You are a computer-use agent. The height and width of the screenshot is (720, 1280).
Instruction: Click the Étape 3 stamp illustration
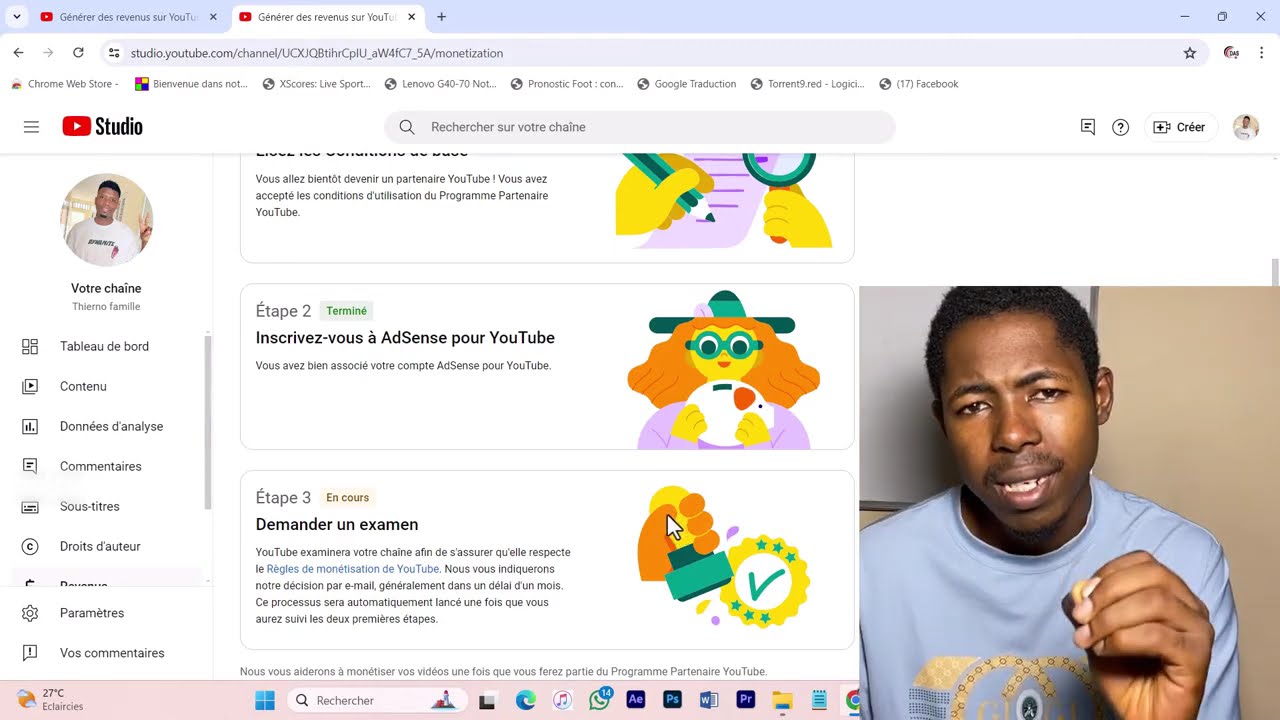723,556
